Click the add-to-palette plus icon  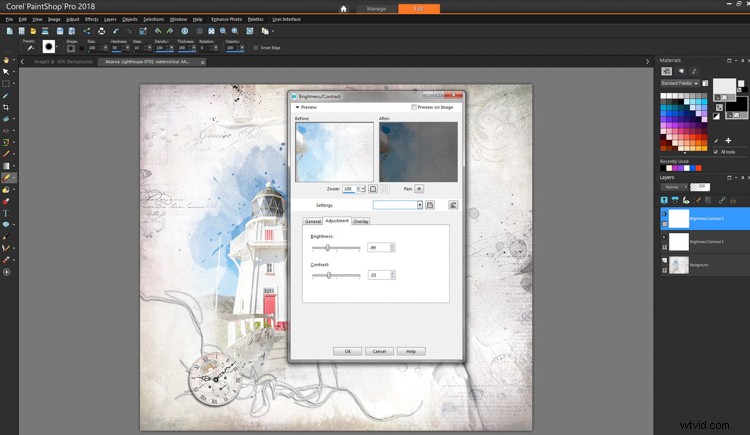pos(728,141)
